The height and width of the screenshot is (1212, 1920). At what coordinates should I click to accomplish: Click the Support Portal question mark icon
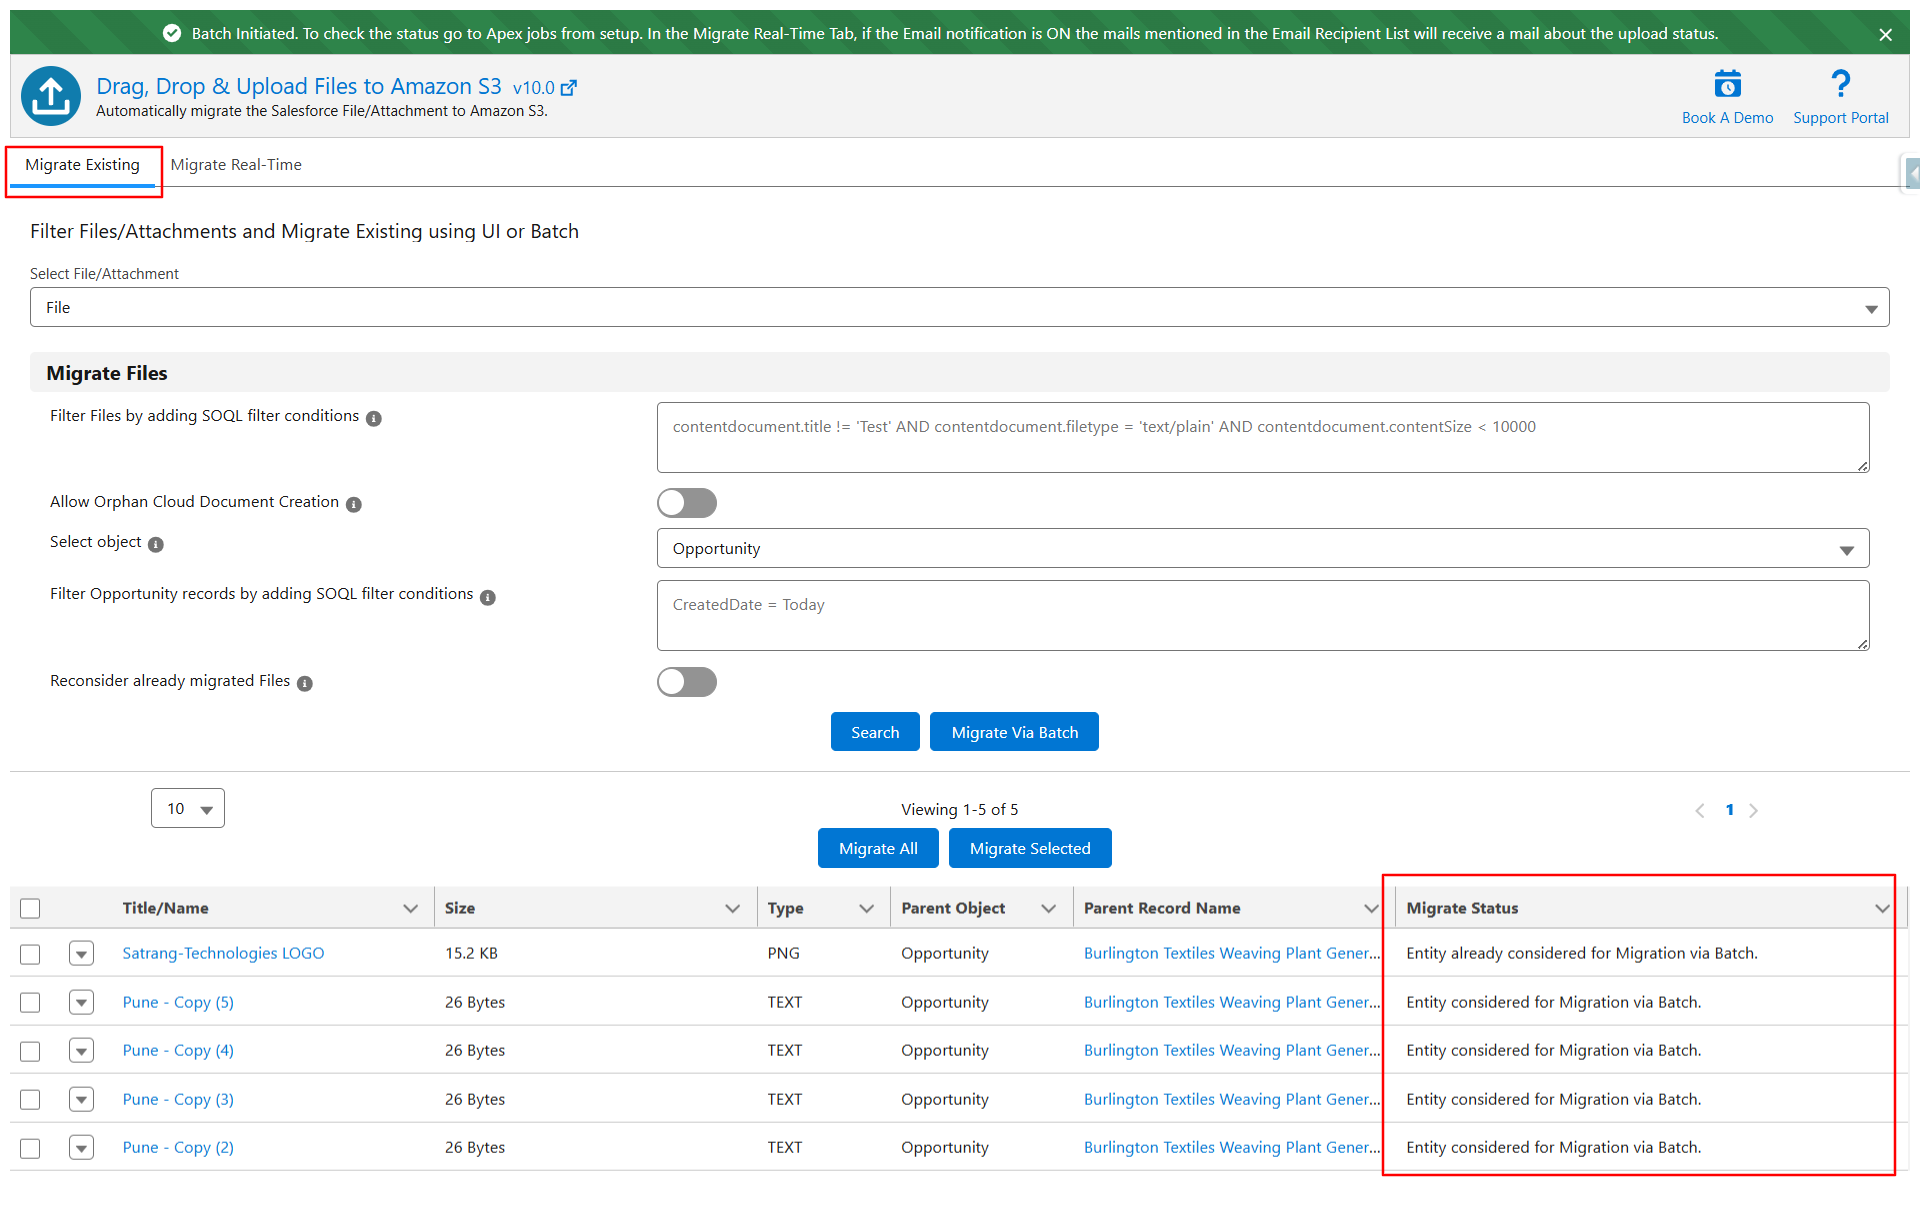tap(1840, 84)
